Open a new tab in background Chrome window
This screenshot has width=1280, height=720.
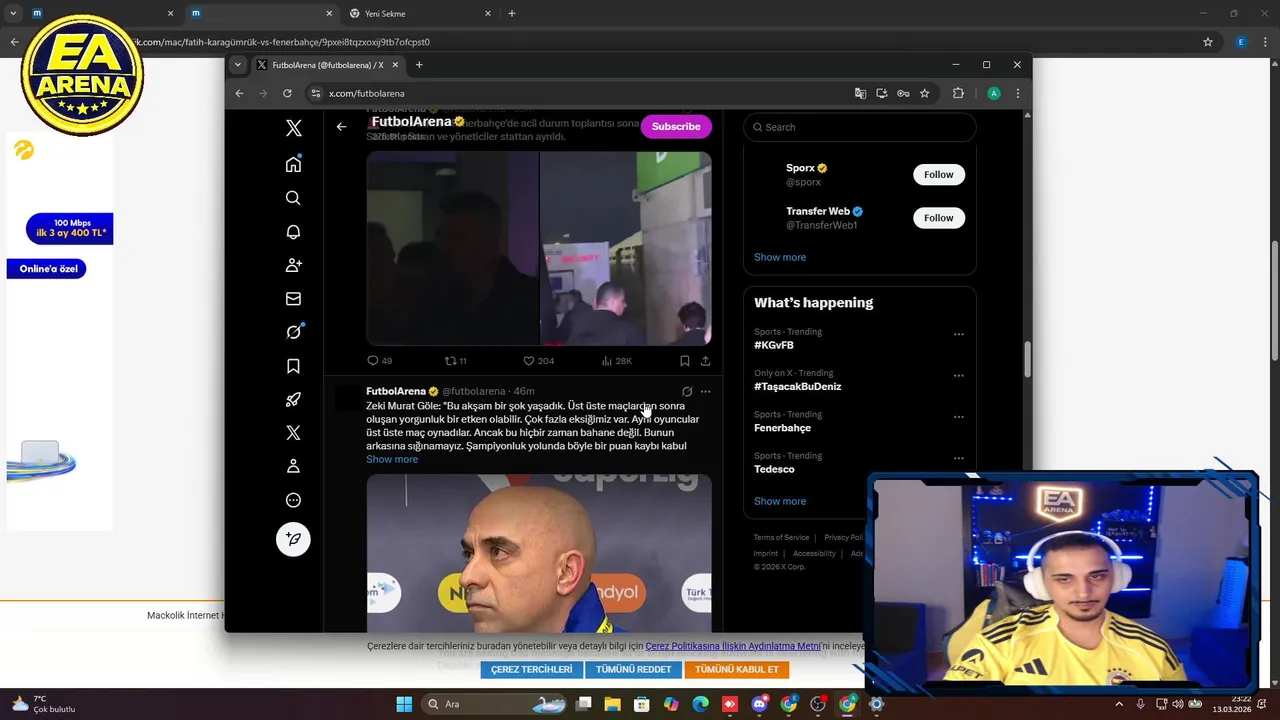[512, 14]
